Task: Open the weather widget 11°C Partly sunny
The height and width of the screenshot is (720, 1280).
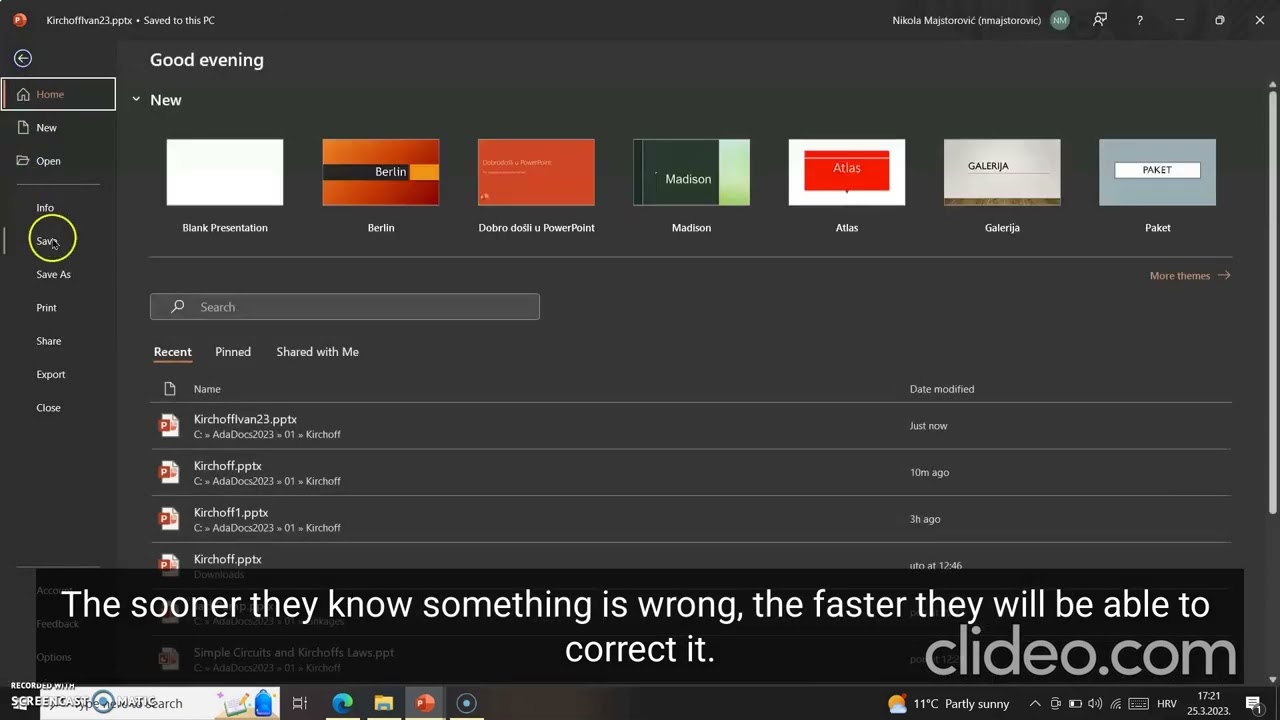Action: point(948,704)
